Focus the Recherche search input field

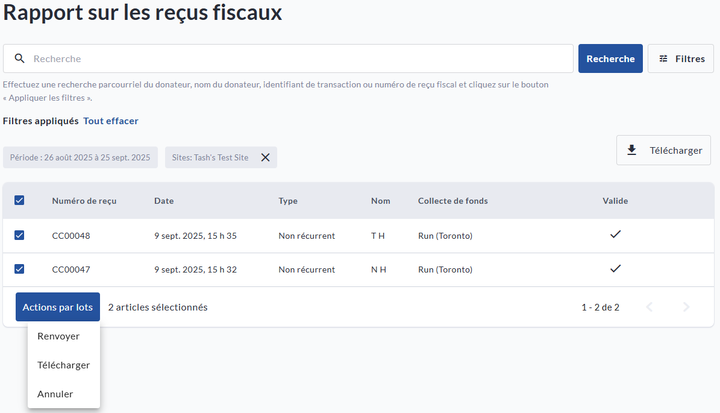click(x=300, y=59)
